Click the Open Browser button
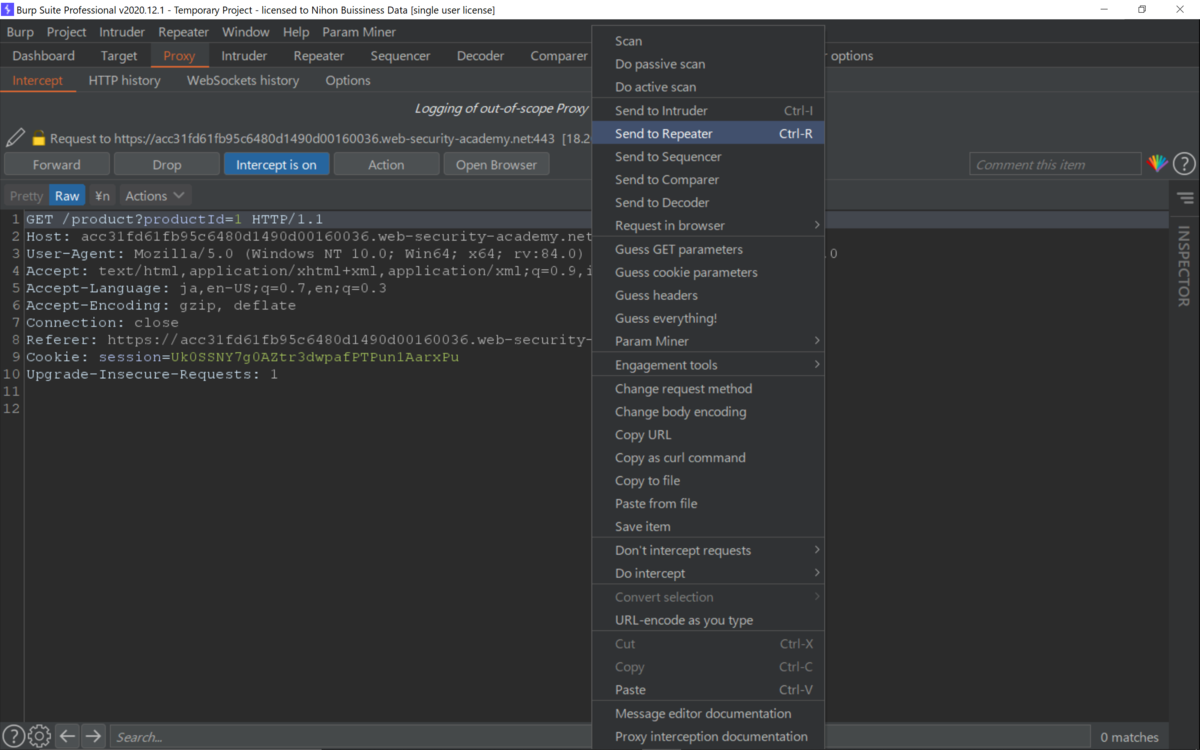Image resolution: width=1200 pixels, height=750 pixels. click(x=496, y=165)
